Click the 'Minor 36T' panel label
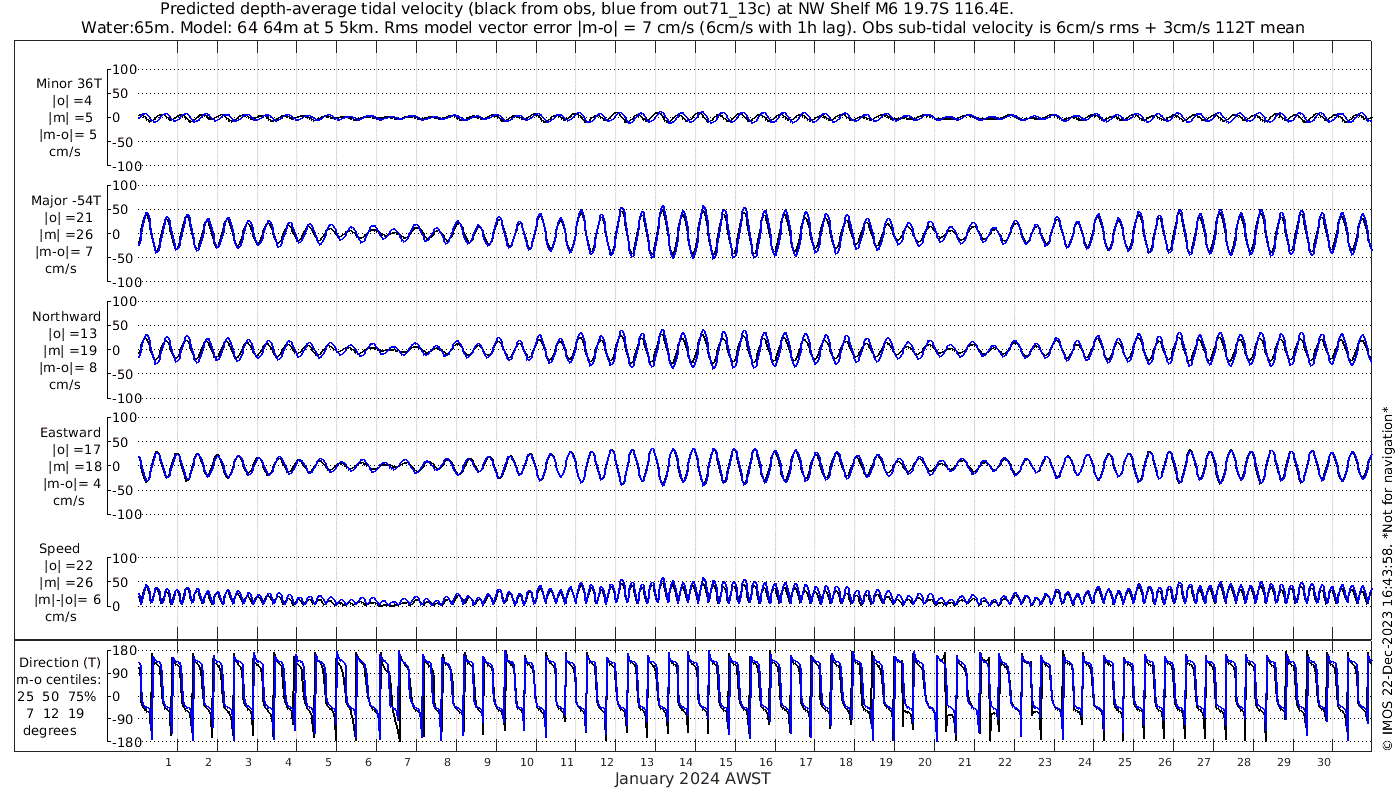Image resolution: width=1400 pixels, height=800 pixels. [x=68, y=84]
